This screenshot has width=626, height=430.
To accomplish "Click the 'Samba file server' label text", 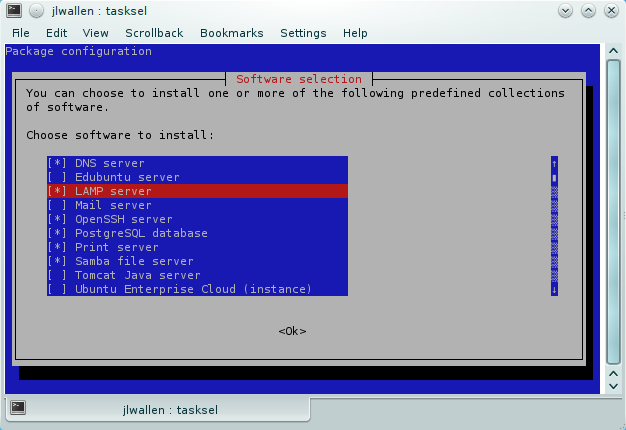I will [x=134, y=261].
